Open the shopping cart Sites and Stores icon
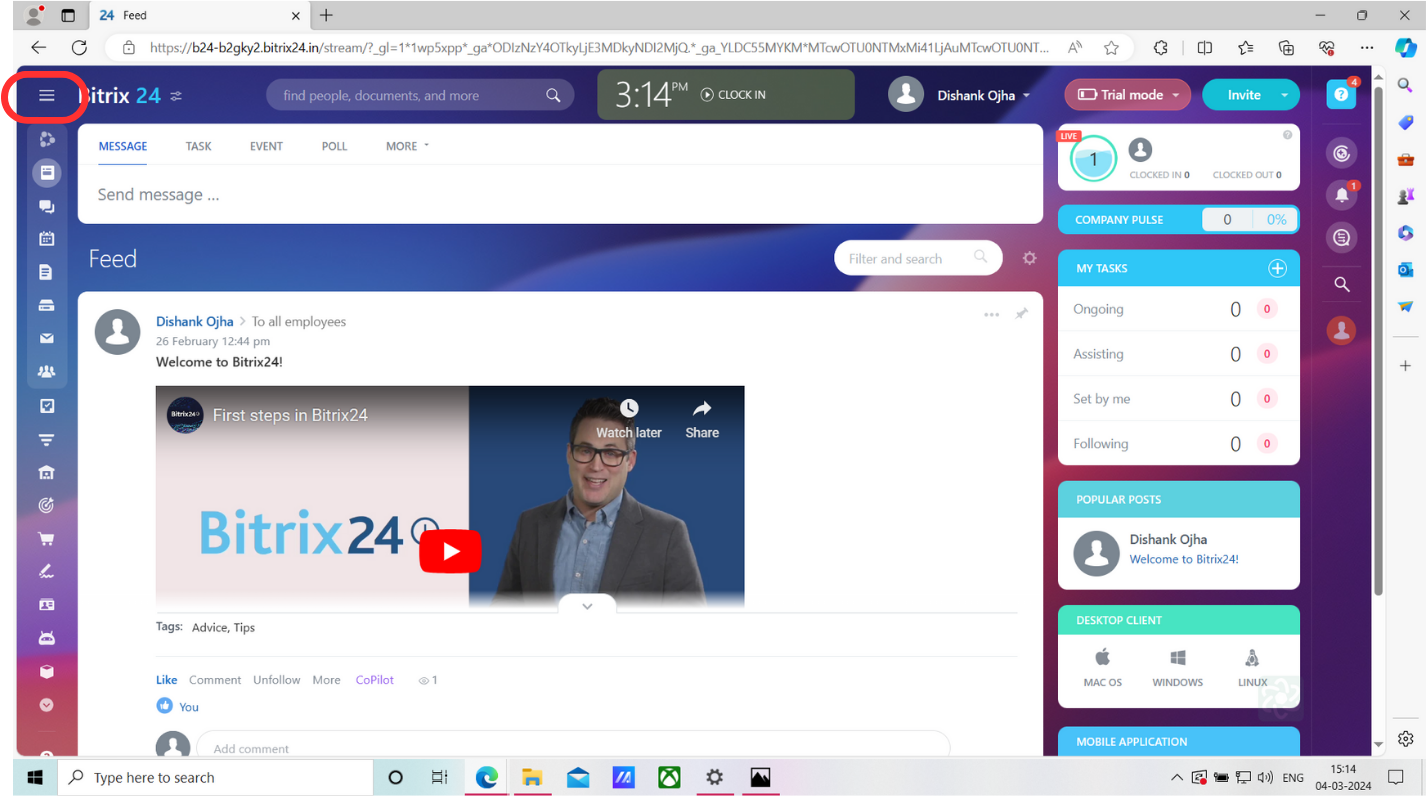This screenshot has height=796, width=1426. click(x=46, y=538)
